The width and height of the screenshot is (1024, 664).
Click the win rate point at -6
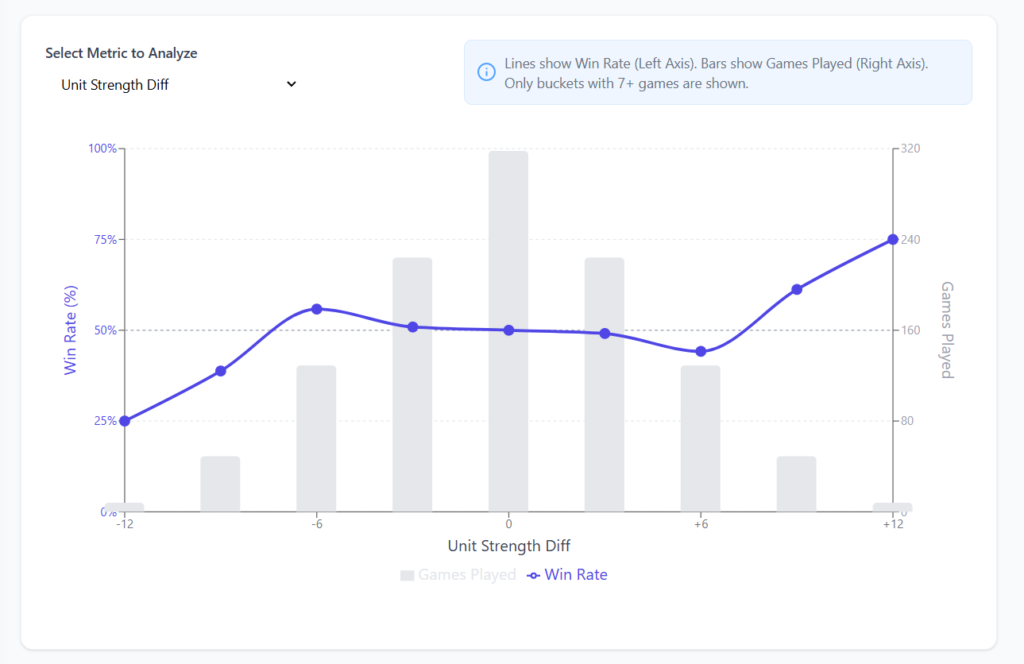(x=317, y=309)
